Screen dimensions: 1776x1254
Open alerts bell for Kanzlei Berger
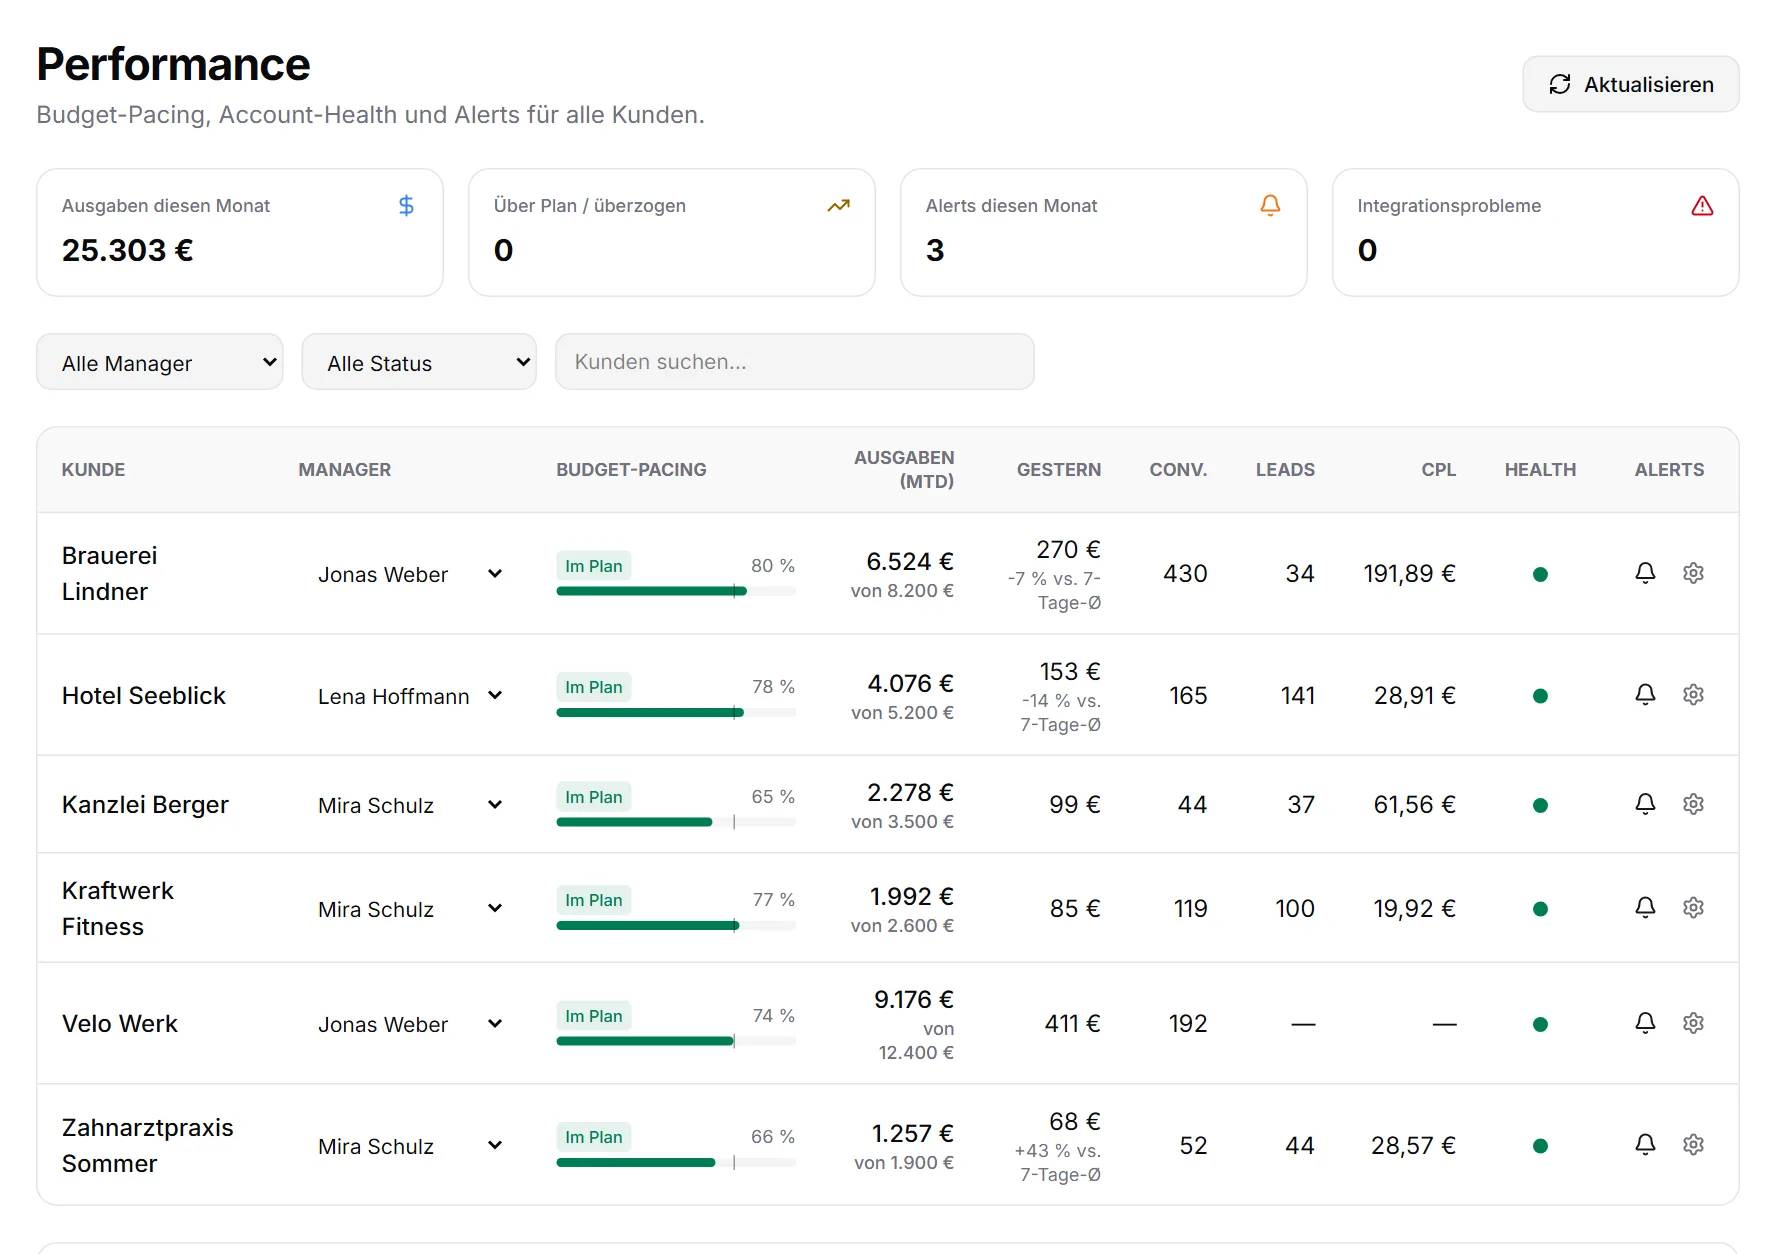coord(1645,804)
